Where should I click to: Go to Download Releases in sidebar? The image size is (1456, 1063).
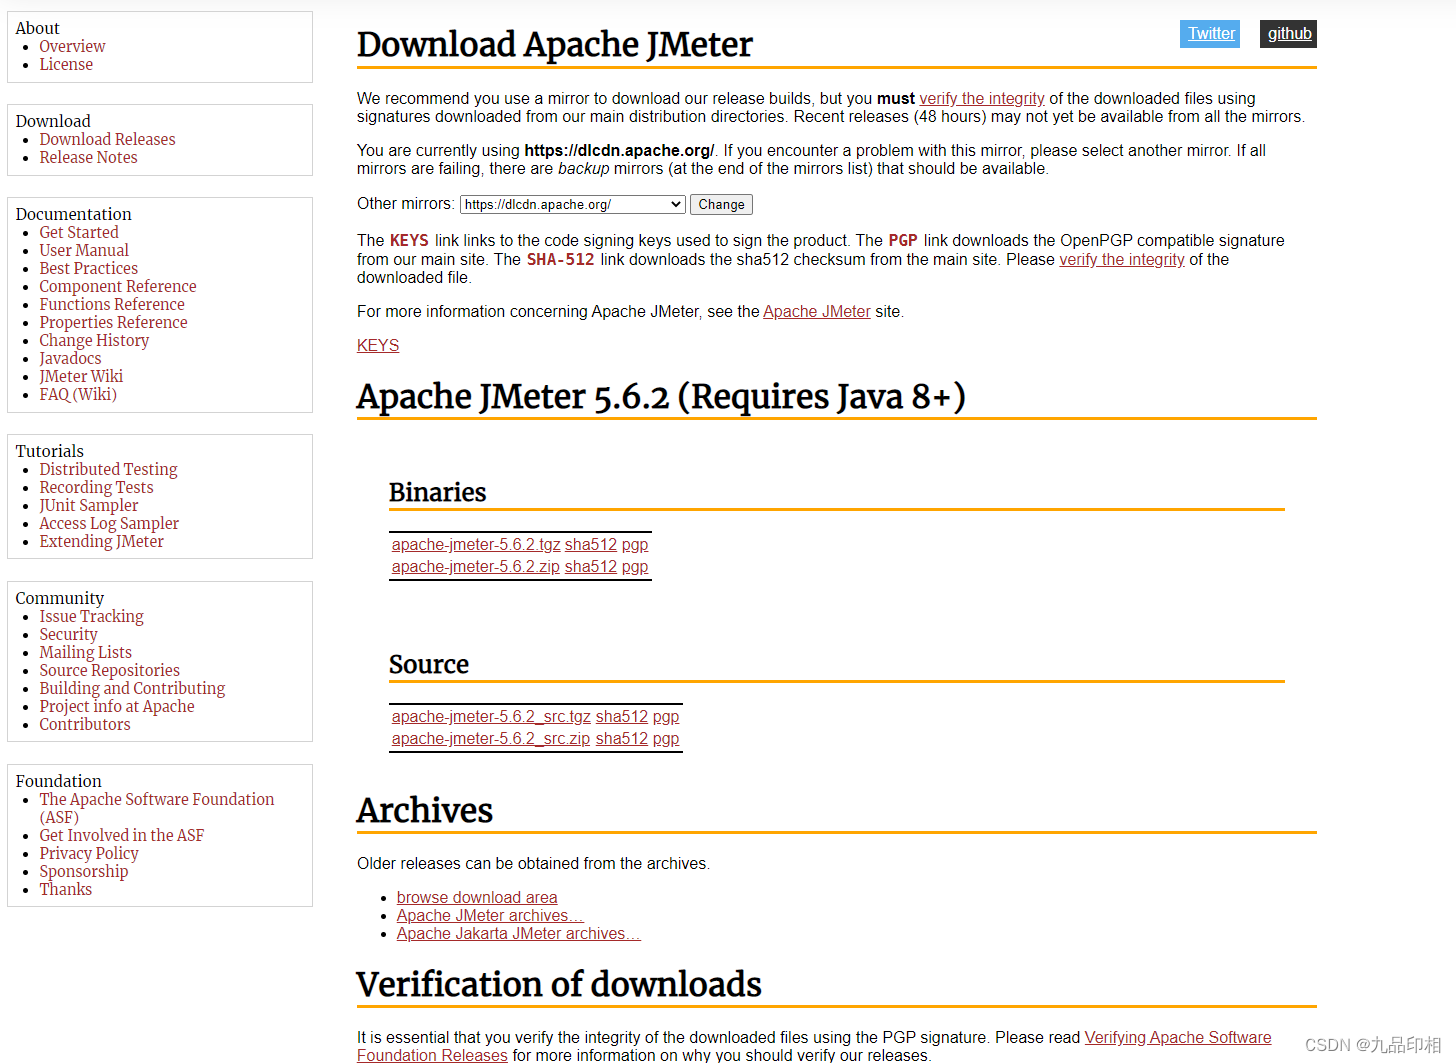pos(107,140)
